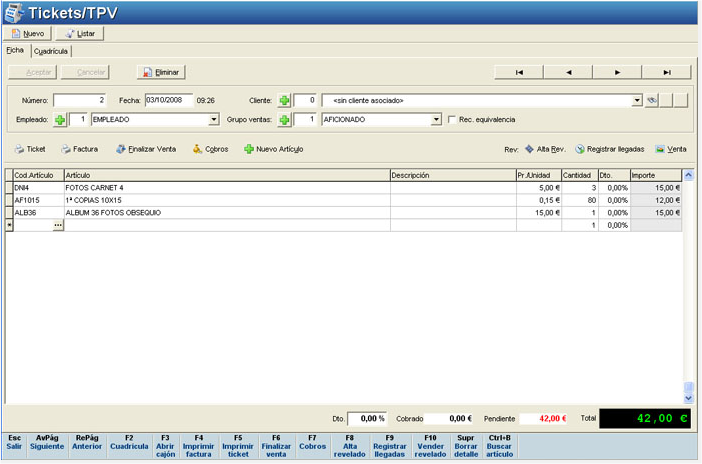Click the Descripción column header

coord(453,175)
